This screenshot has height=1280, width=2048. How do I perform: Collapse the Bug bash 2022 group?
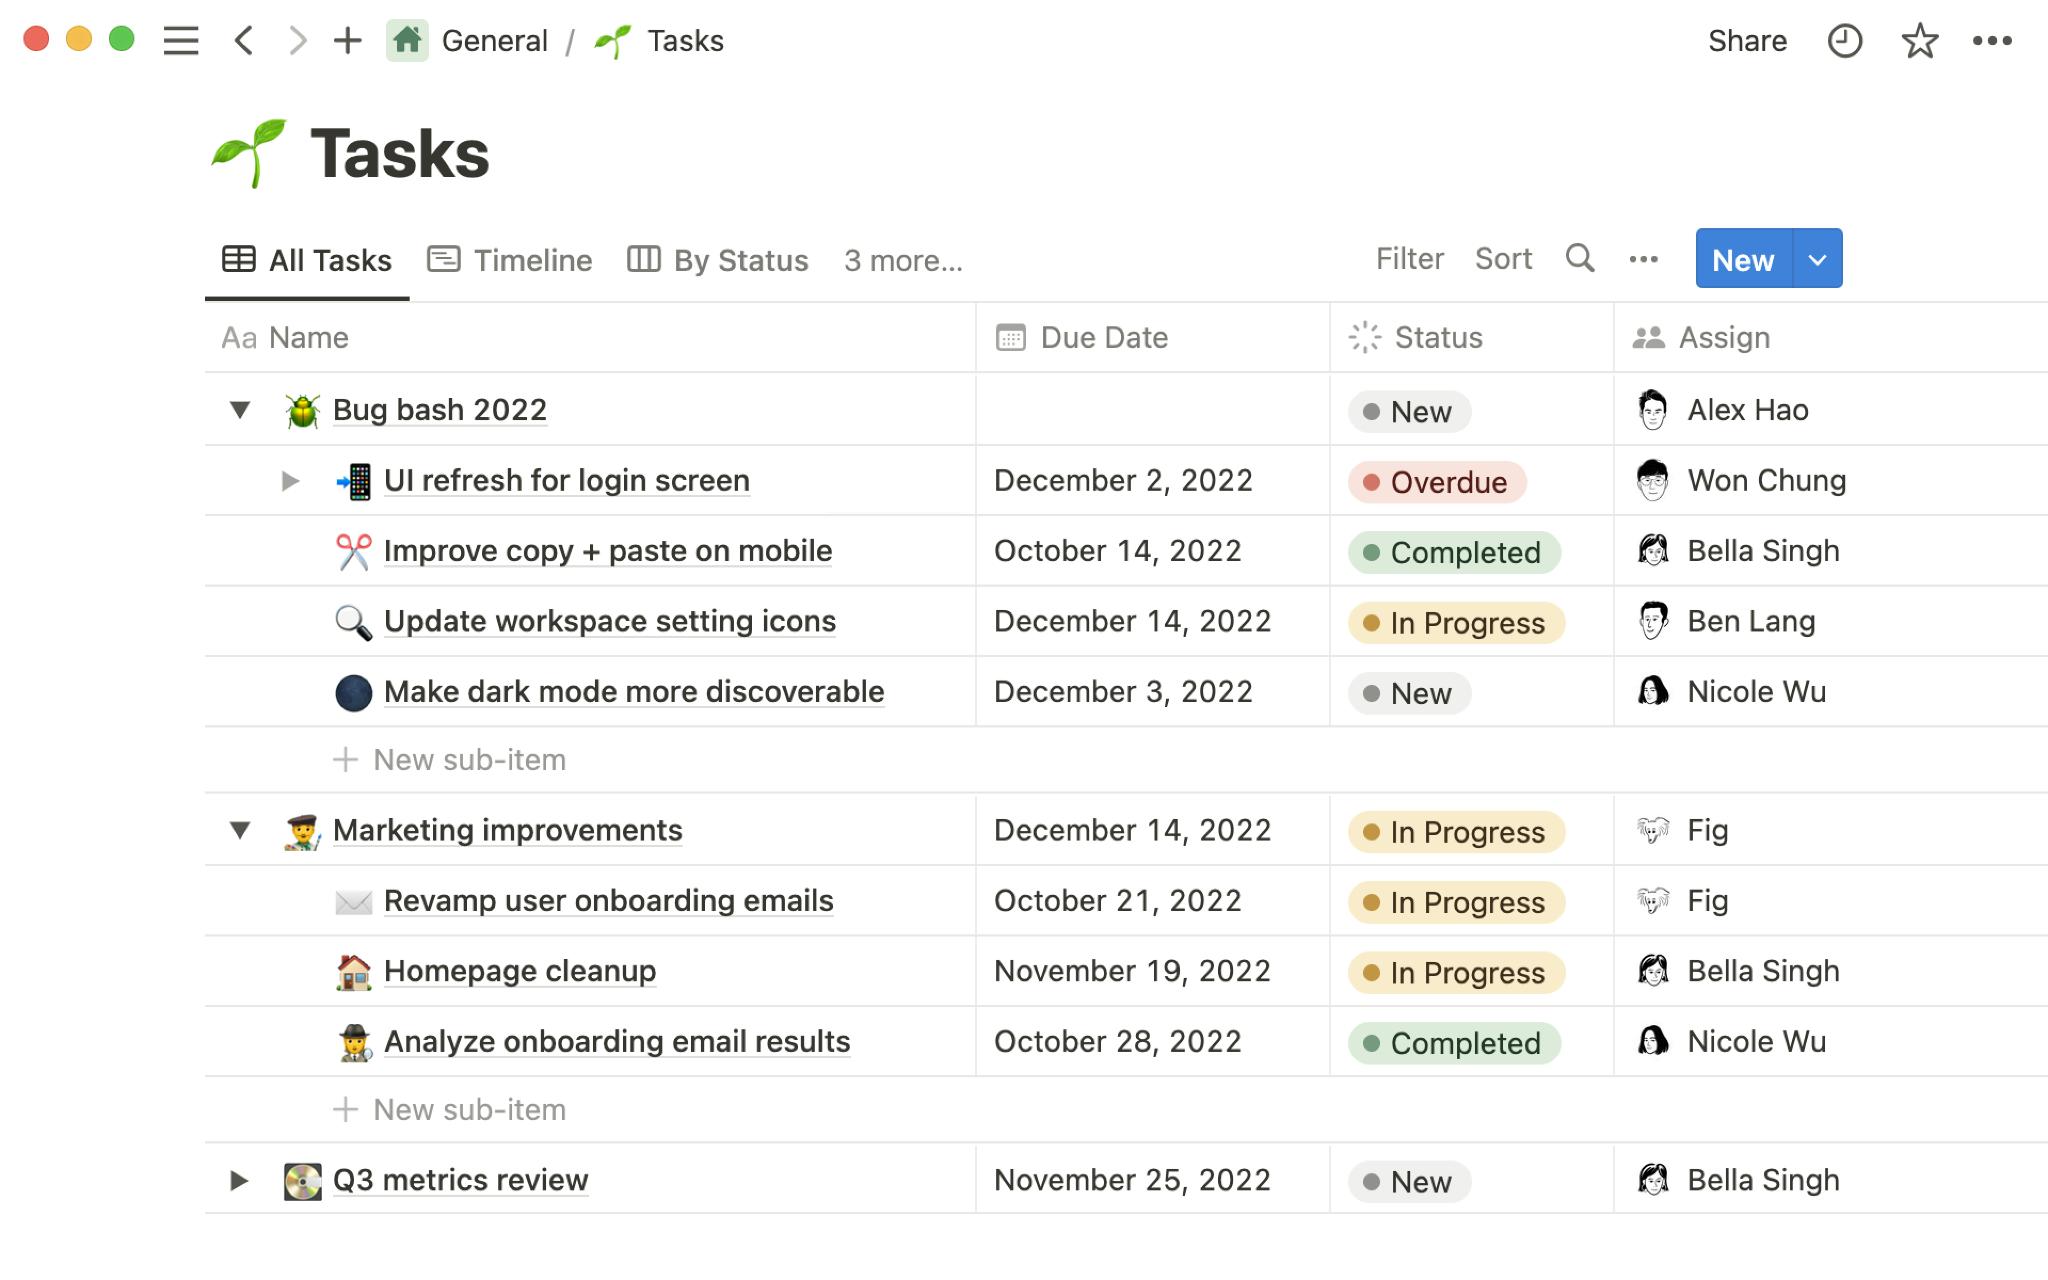pos(239,408)
